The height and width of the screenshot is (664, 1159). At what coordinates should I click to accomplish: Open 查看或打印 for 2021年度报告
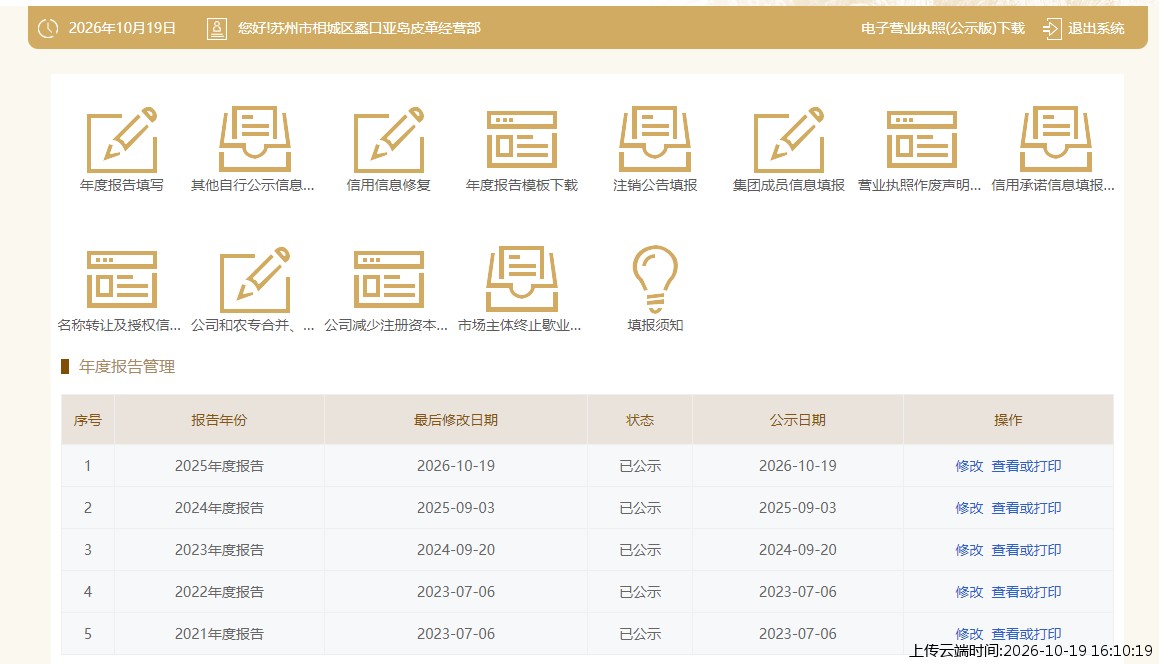[x=1026, y=634]
